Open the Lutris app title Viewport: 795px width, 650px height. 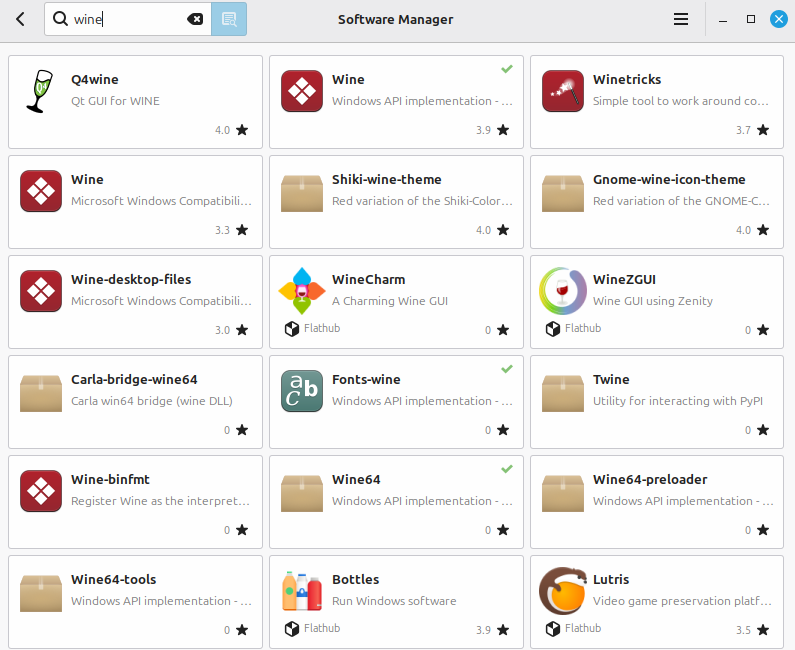(611, 580)
